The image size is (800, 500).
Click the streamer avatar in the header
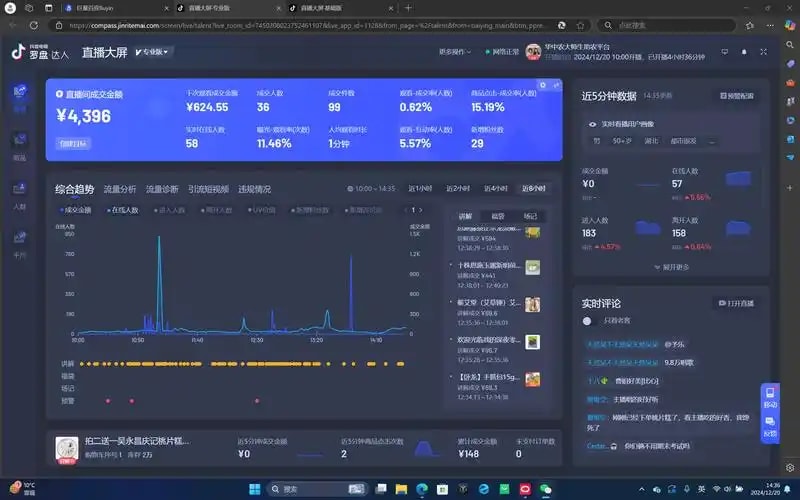tap(533, 52)
